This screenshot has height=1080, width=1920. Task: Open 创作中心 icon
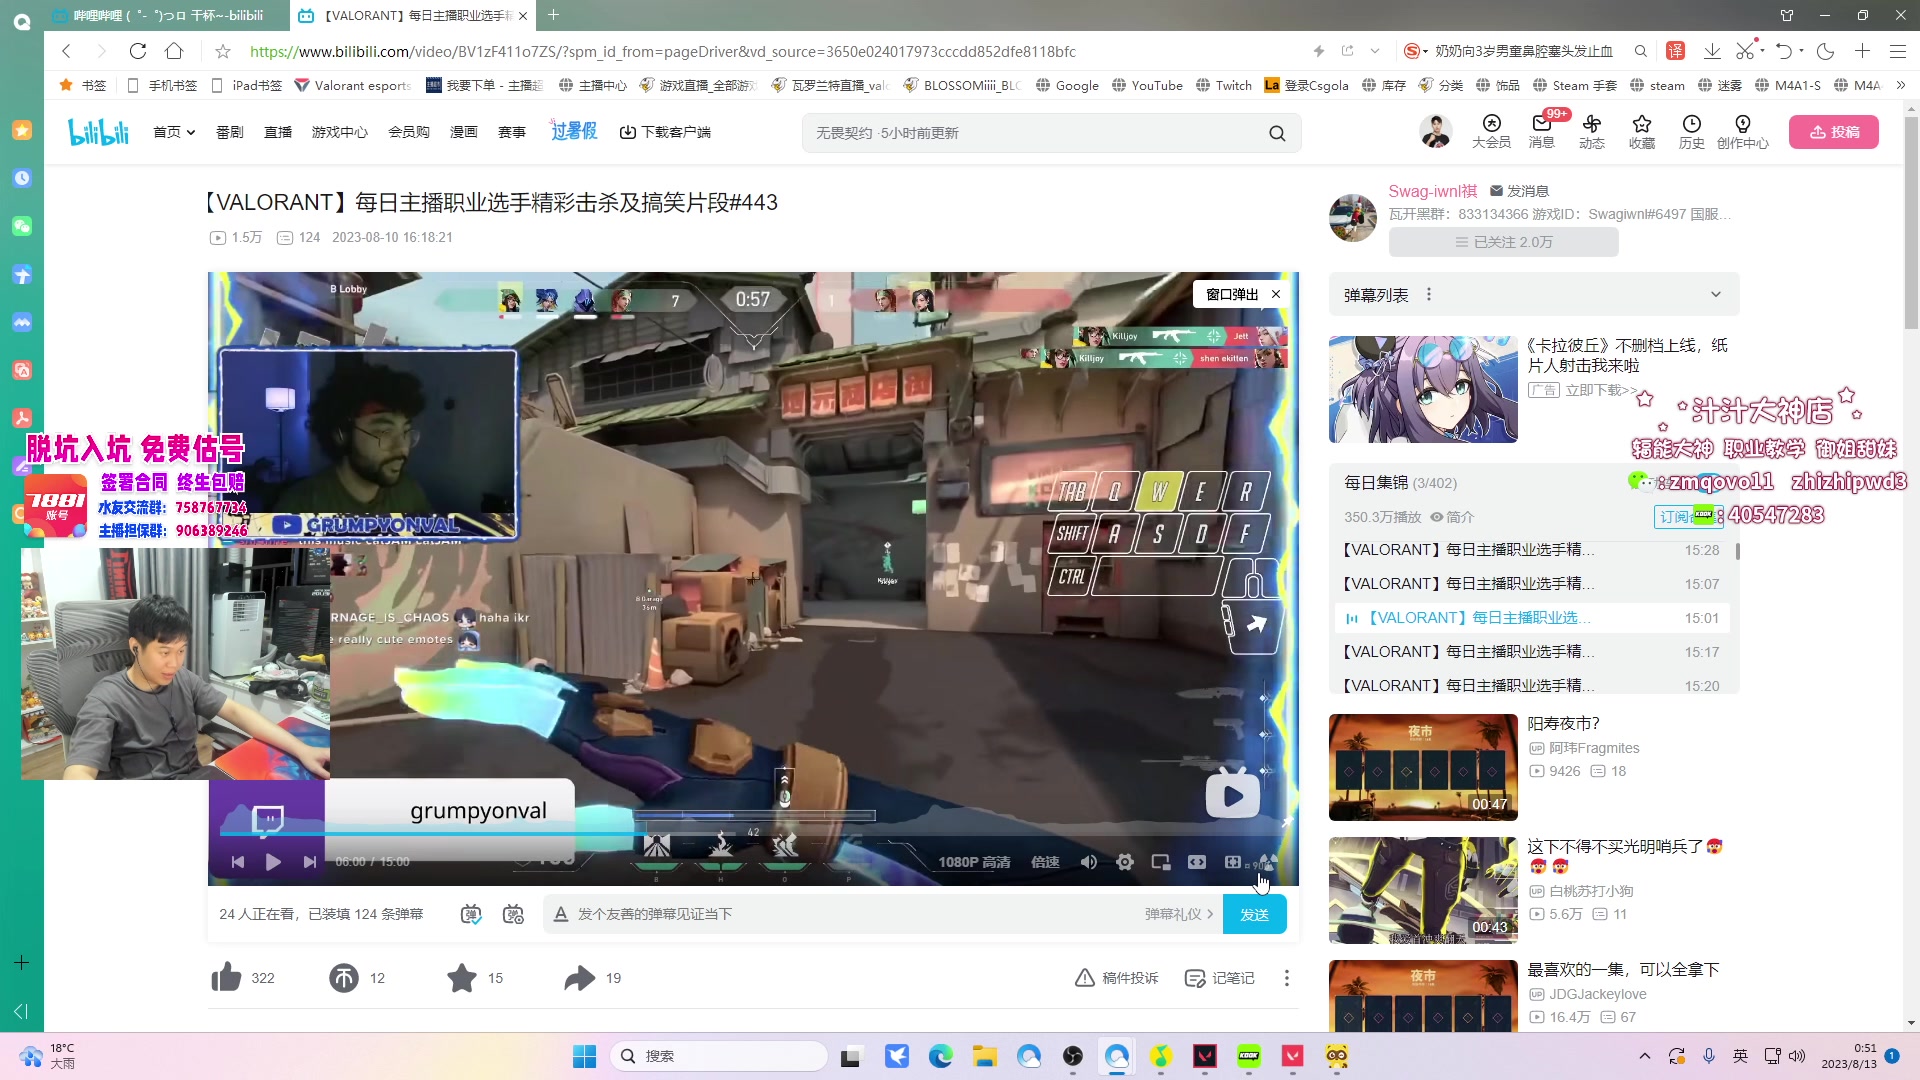[1743, 131]
